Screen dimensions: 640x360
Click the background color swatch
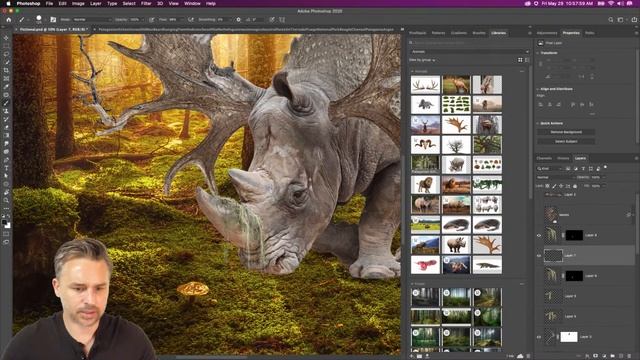(8, 225)
